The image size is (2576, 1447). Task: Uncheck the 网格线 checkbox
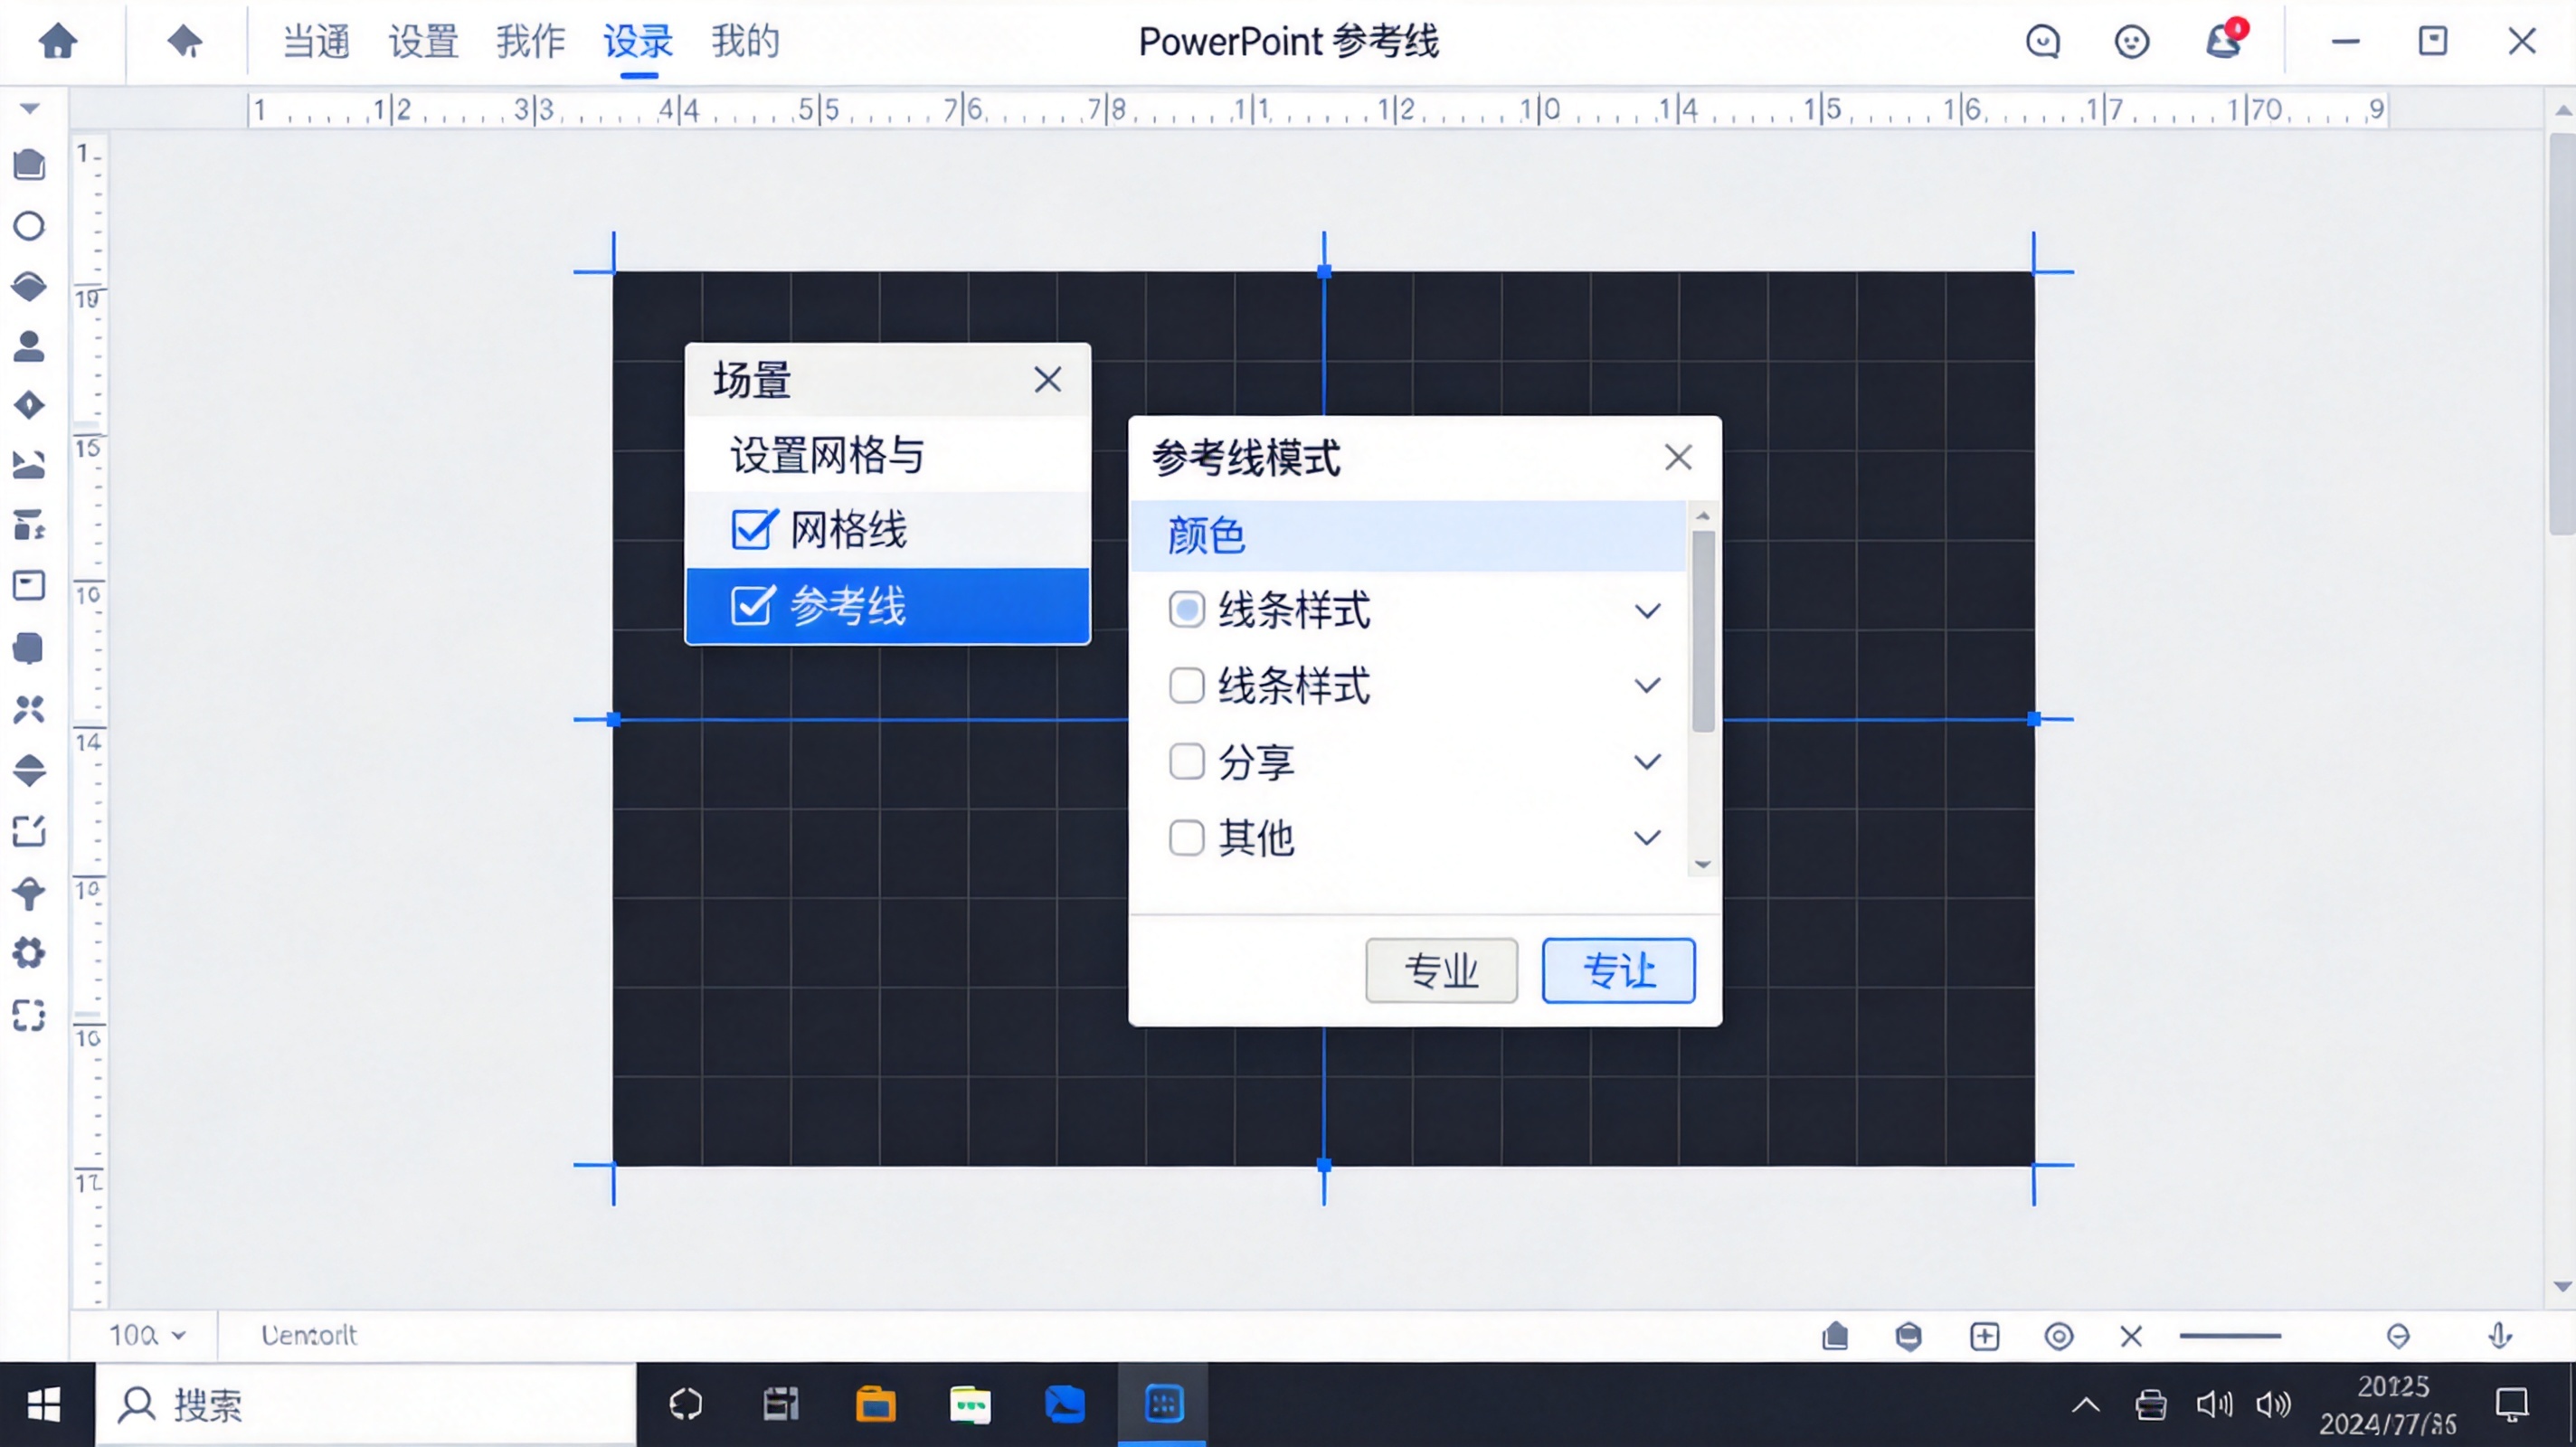tap(752, 530)
